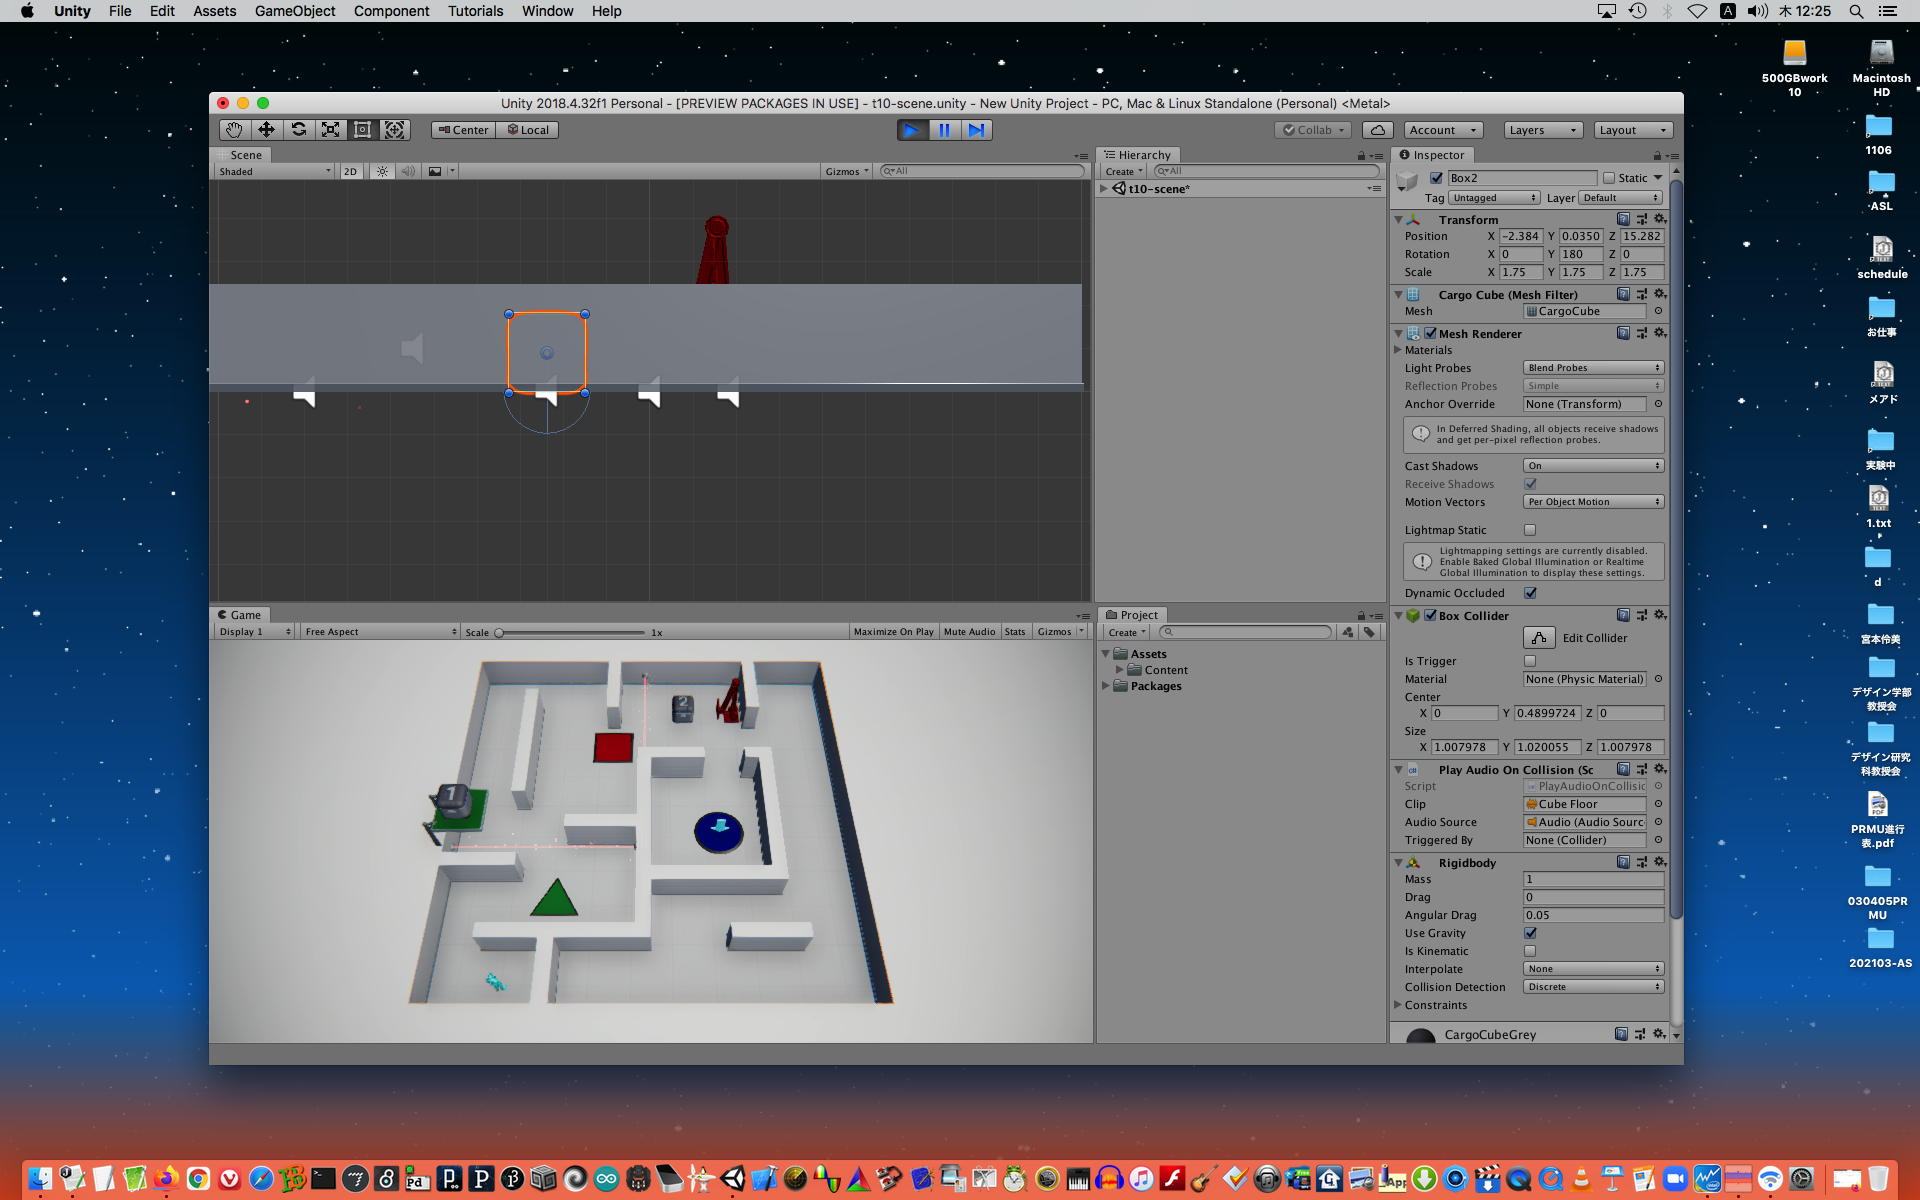Open the Layers dropdown
1920x1200 pixels.
tap(1542, 130)
